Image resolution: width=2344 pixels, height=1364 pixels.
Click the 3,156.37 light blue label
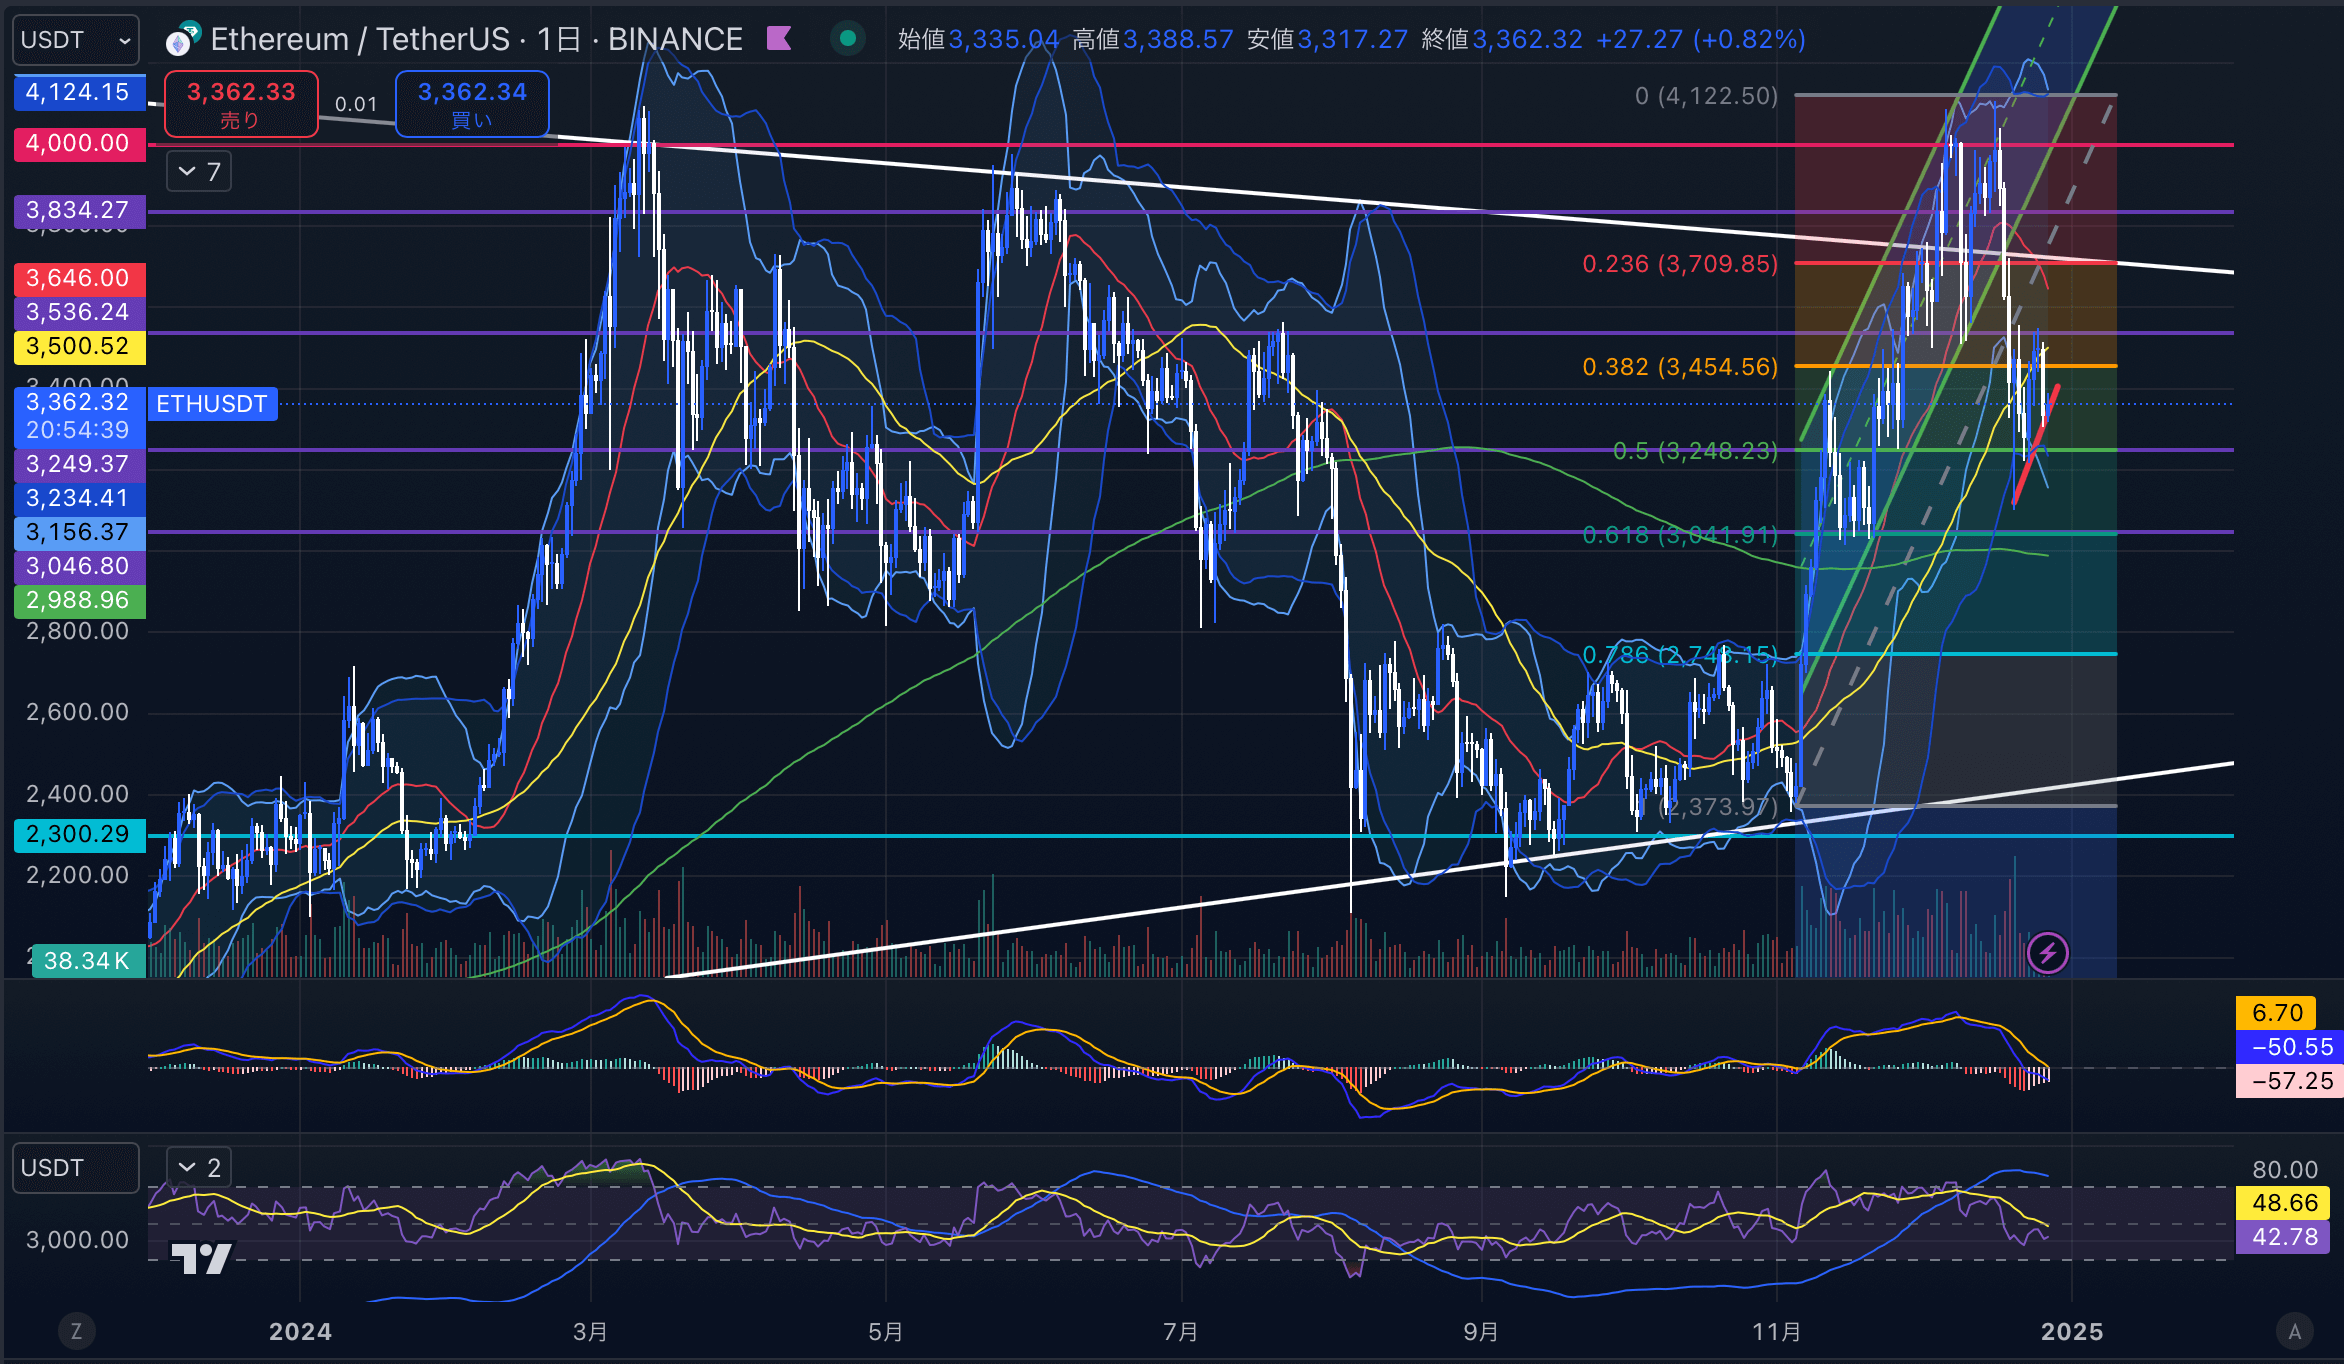[78, 532]
